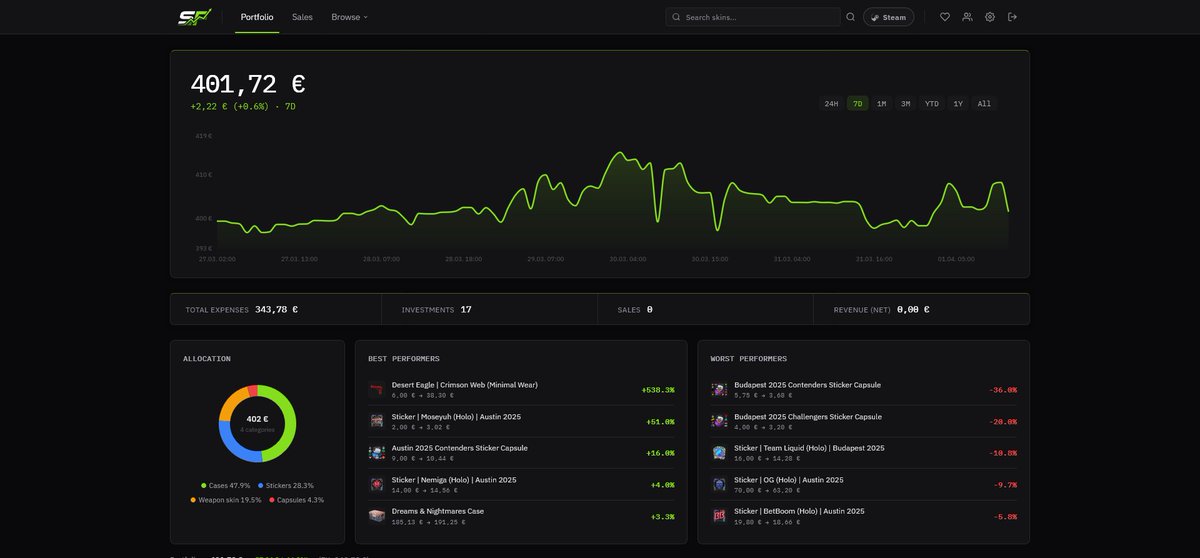Select the 1M time range
Viewport: 1200px width, 558px height.
(881, 104)
